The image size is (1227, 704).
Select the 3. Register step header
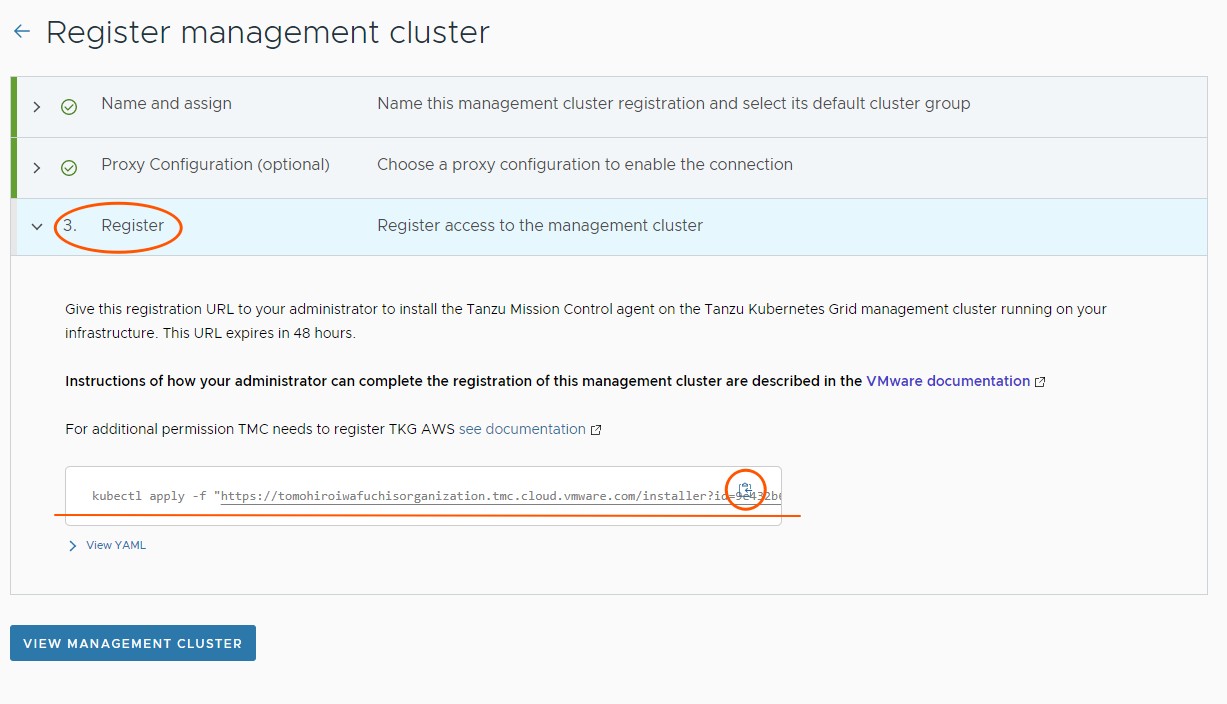pos(132,226)
